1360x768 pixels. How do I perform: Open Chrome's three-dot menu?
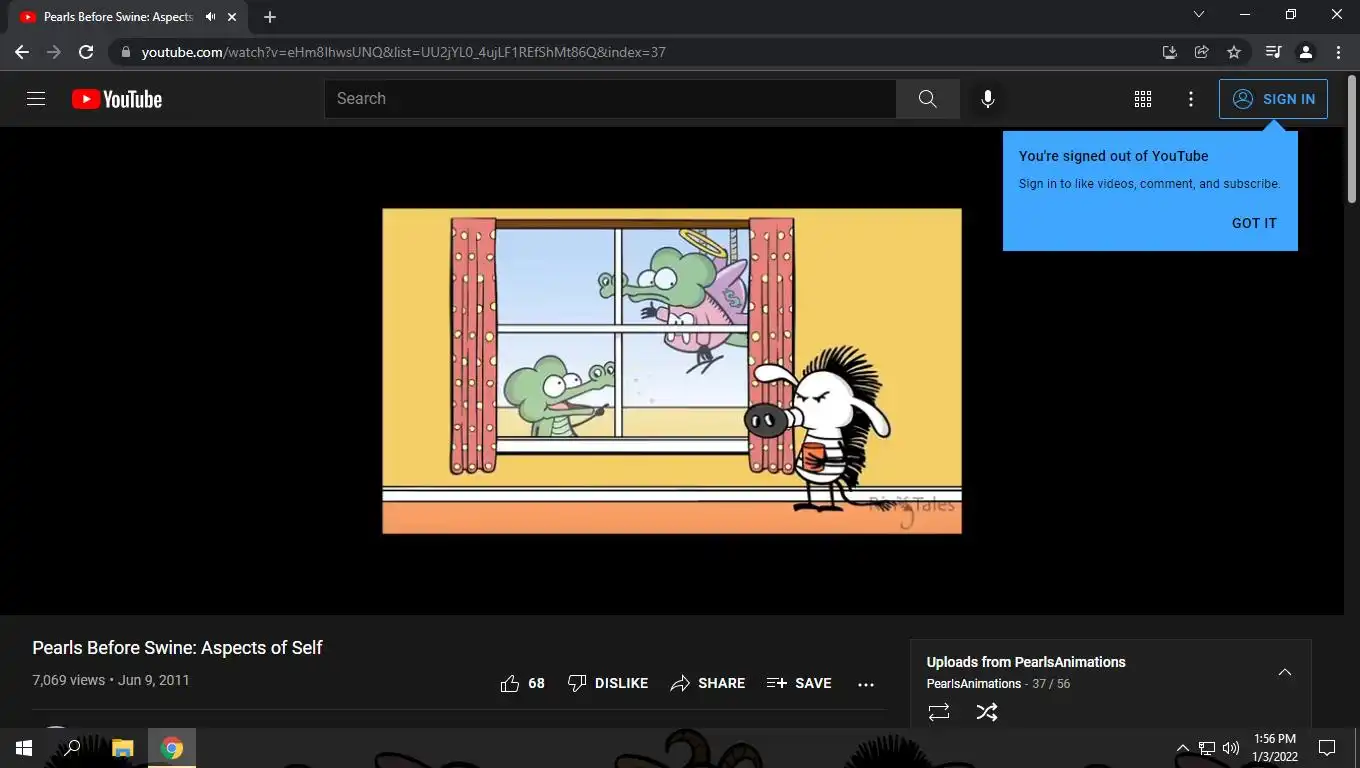1338,52
